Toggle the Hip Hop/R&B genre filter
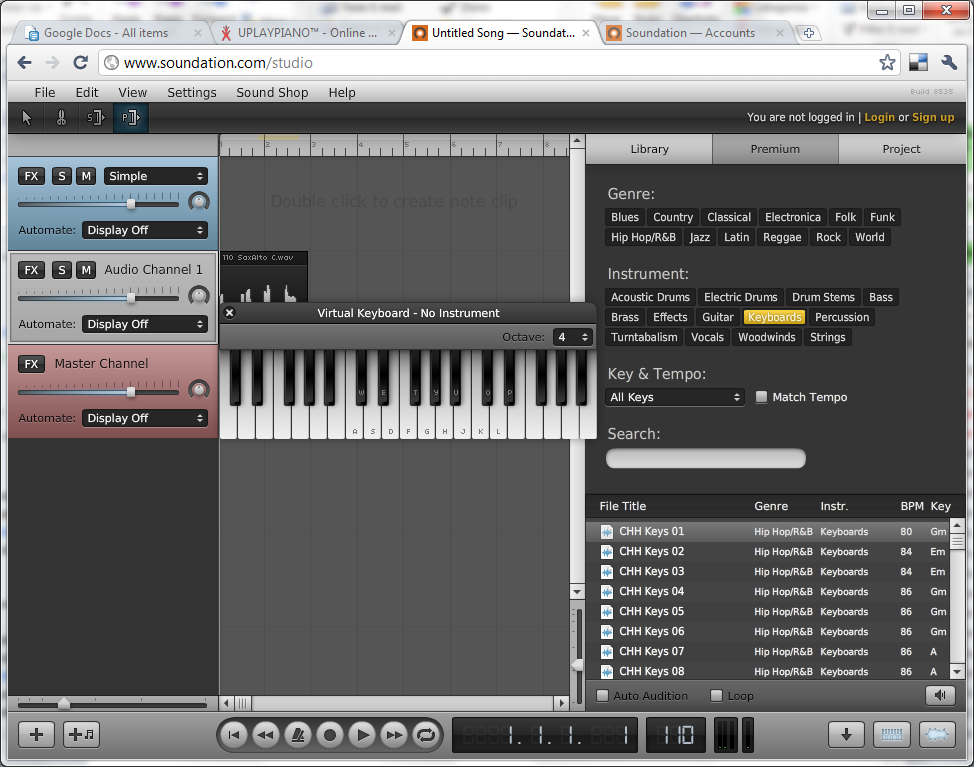This screenshot has height=767, width=974. tap(643, 237)
